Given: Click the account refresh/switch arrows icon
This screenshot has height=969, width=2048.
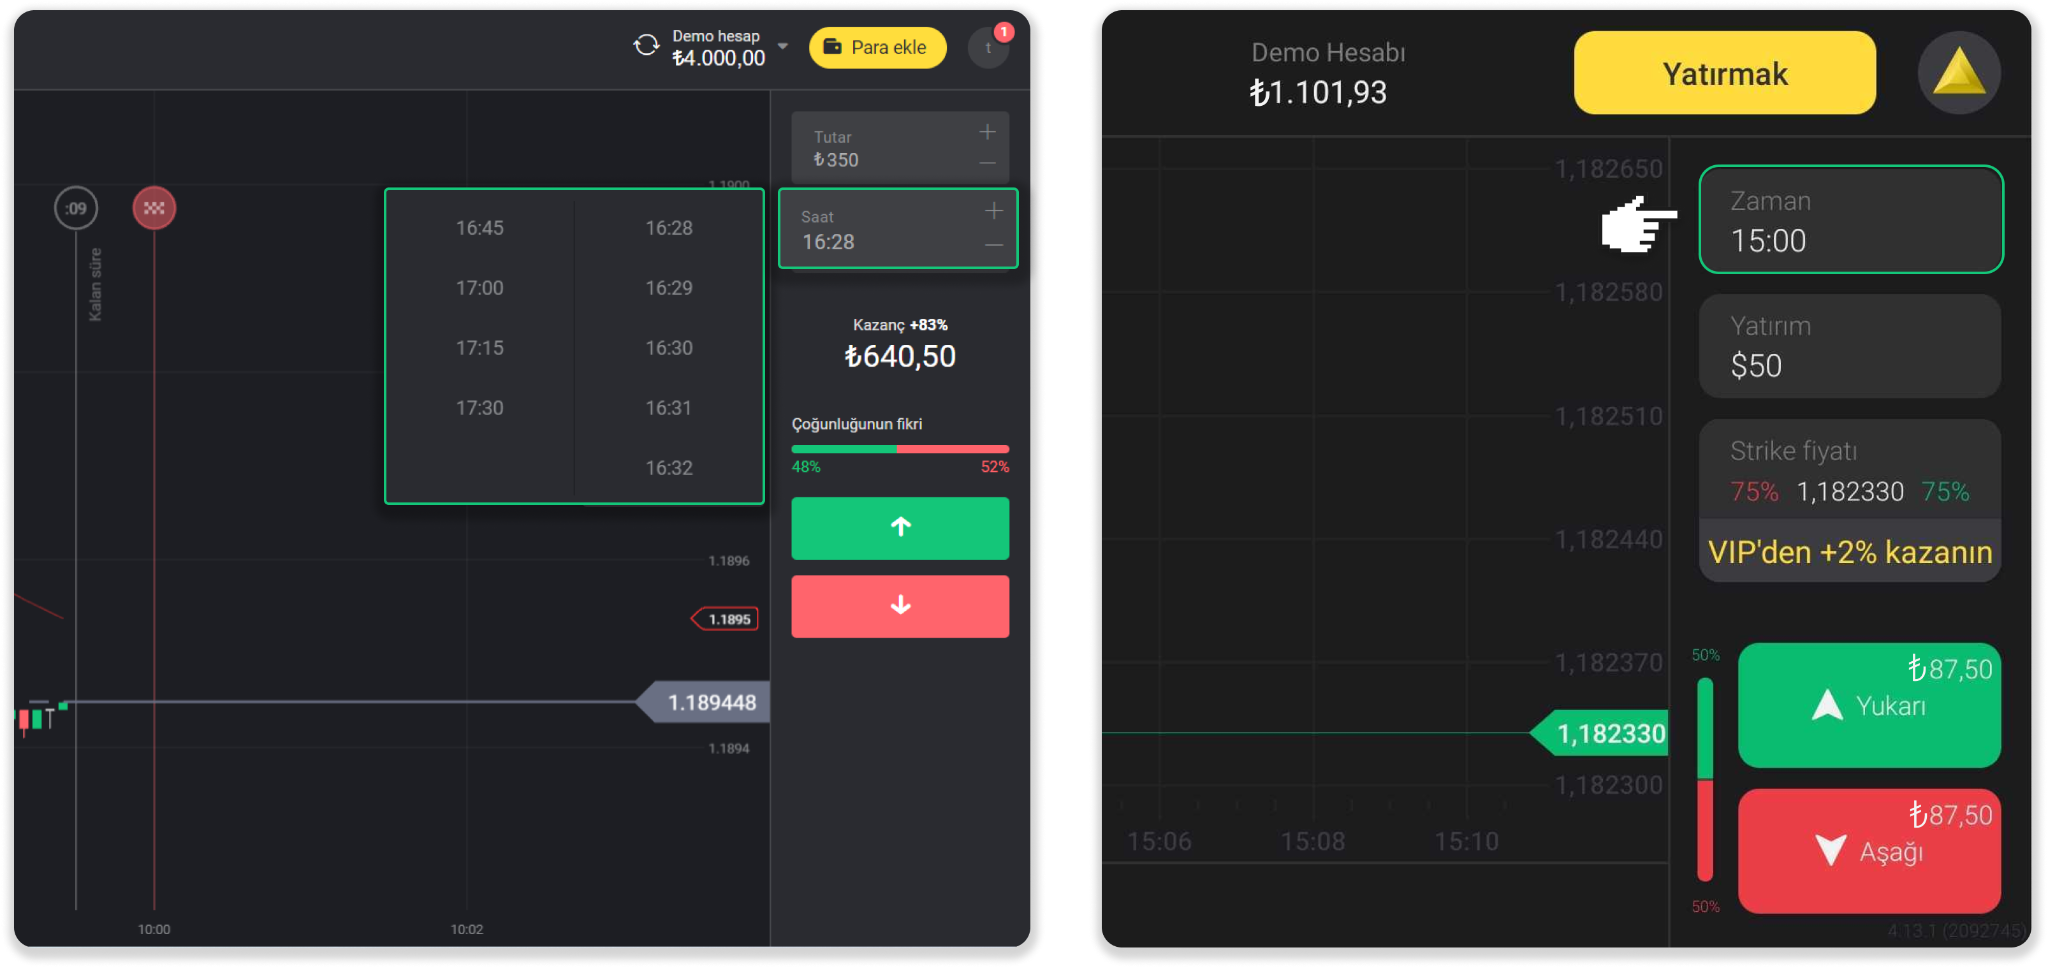Looking at the screenshot, I should [x=646, y=46].
